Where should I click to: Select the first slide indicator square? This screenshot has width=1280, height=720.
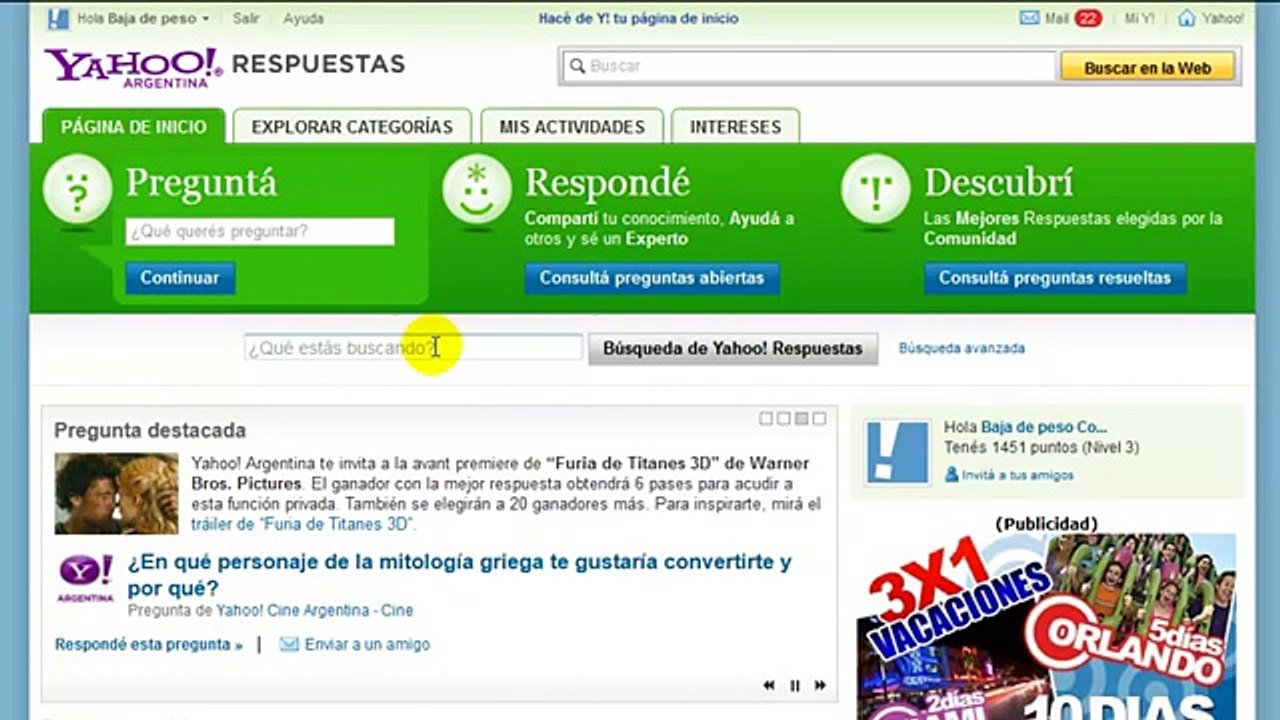(766, 419)
